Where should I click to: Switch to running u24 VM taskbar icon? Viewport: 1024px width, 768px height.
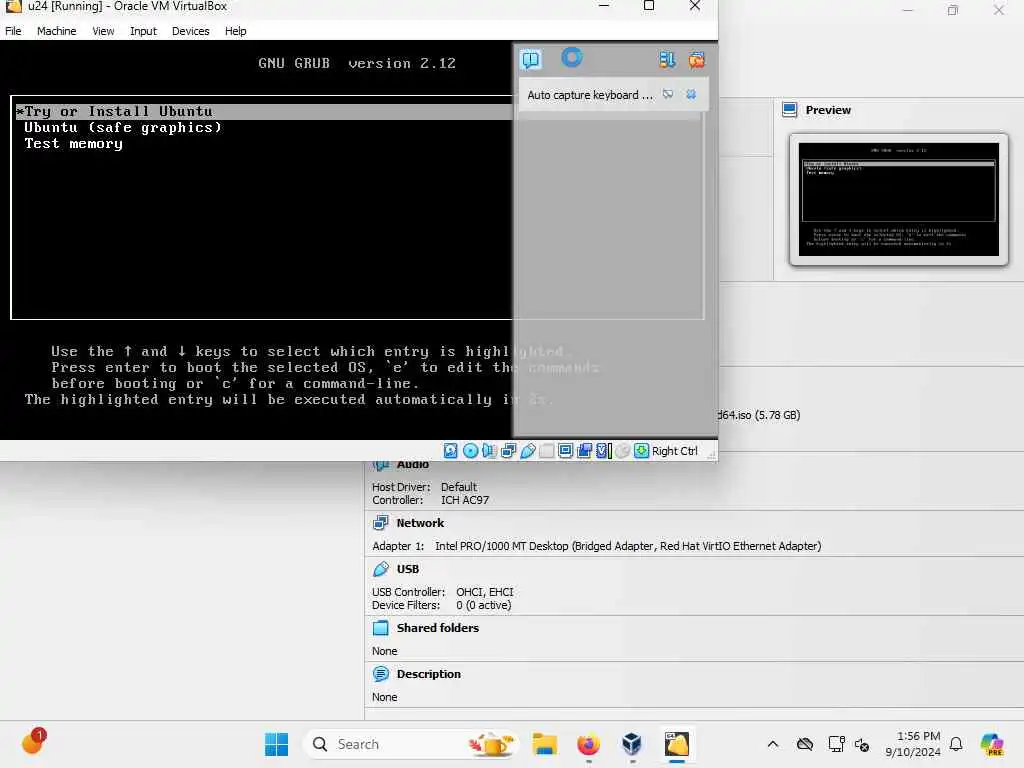coord(677,744)
